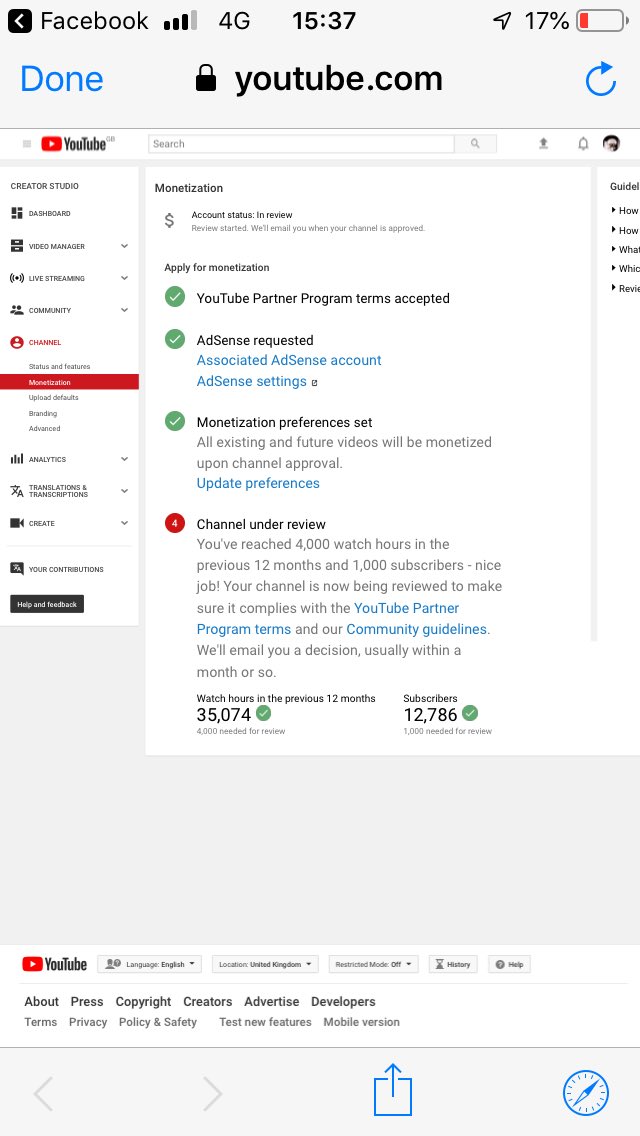
Task: Tap the browser forward chevron
Action: point(212,1093)
